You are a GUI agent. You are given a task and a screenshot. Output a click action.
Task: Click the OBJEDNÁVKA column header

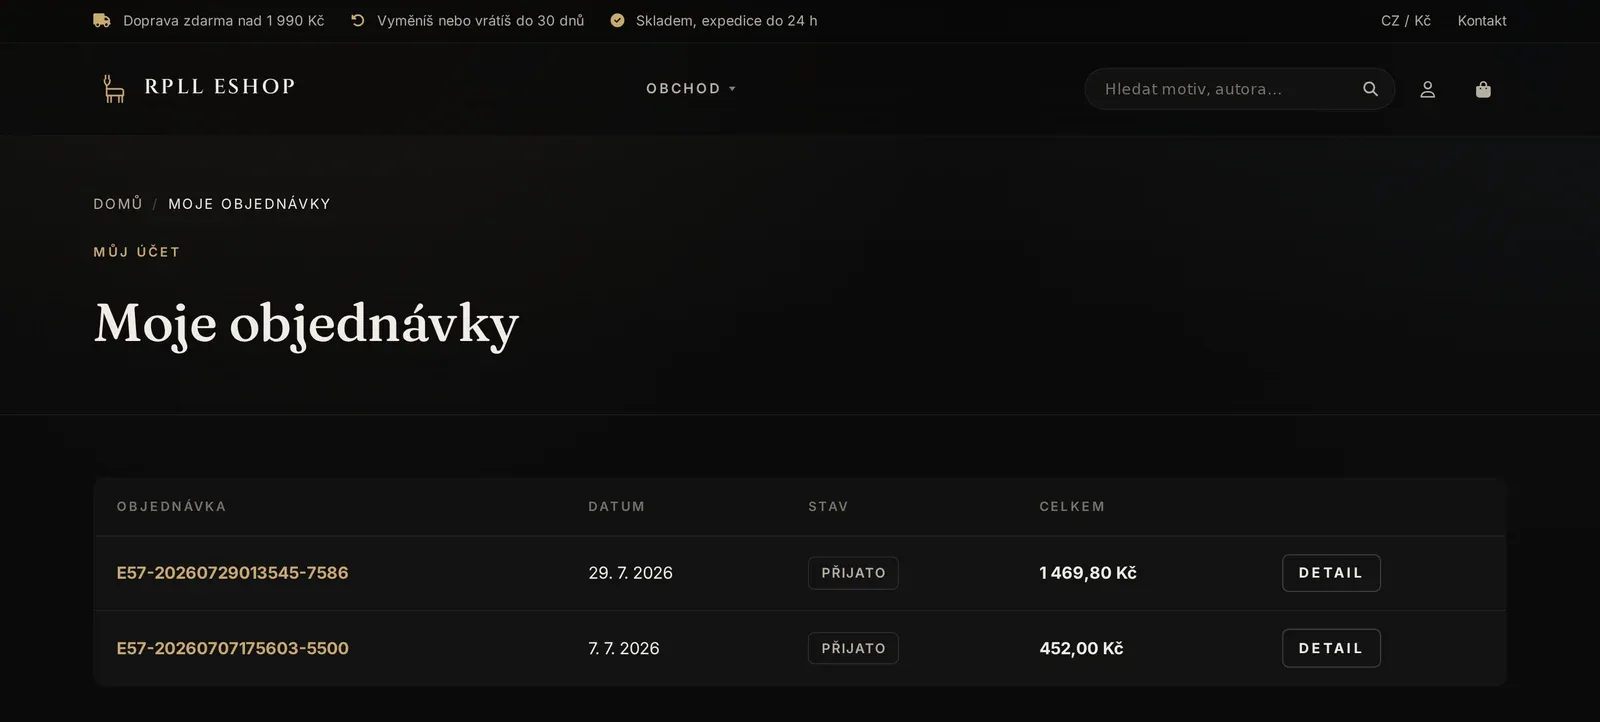[x=171, y=506]
